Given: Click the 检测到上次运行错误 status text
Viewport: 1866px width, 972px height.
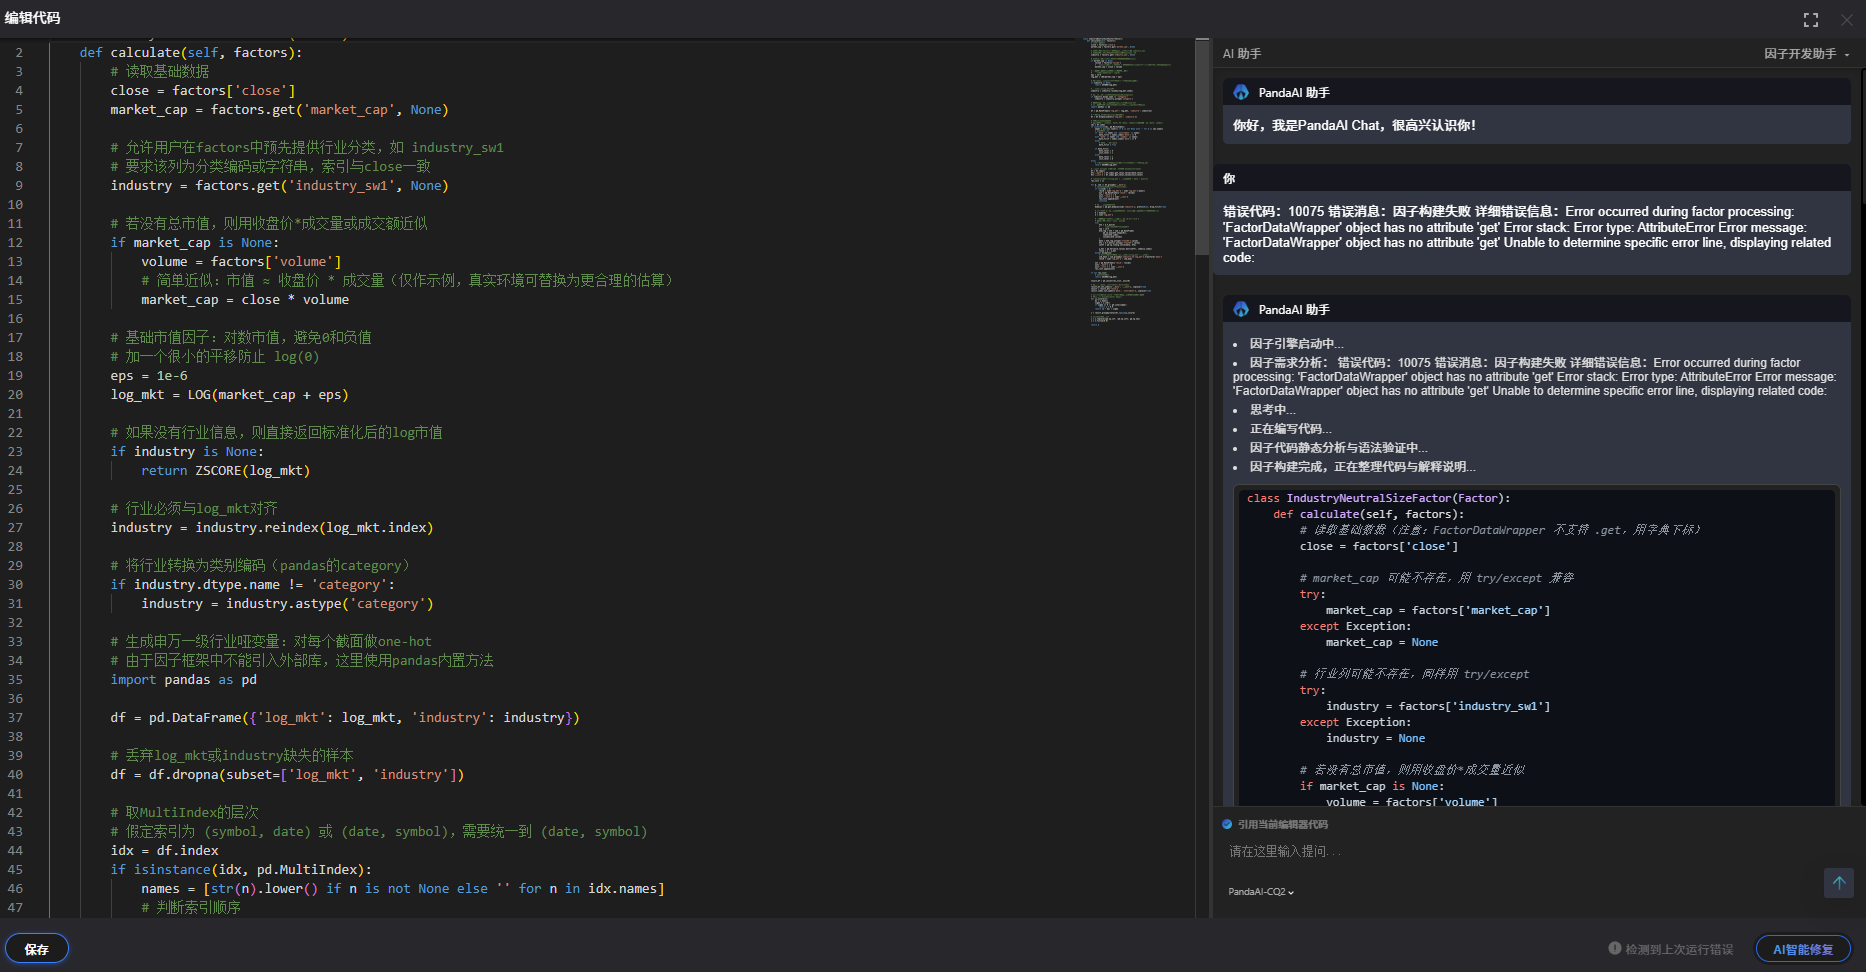Looking at the screenshot, I should 1679,949.
